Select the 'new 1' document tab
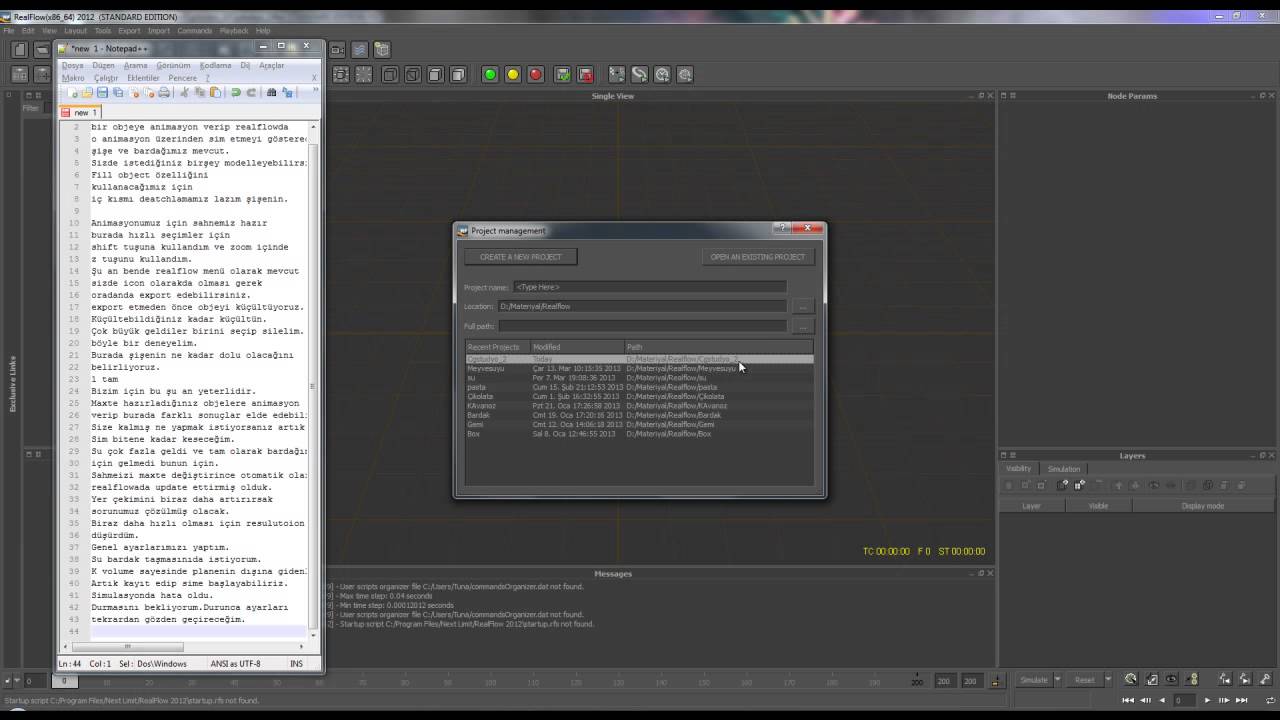 click(x=79, y=112)
